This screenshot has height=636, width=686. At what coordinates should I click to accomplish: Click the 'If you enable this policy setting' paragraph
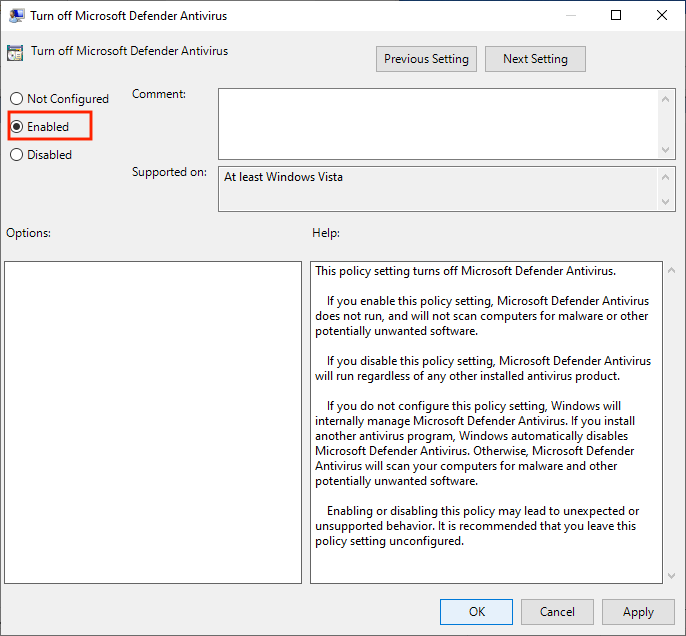(x=482, y=316)
